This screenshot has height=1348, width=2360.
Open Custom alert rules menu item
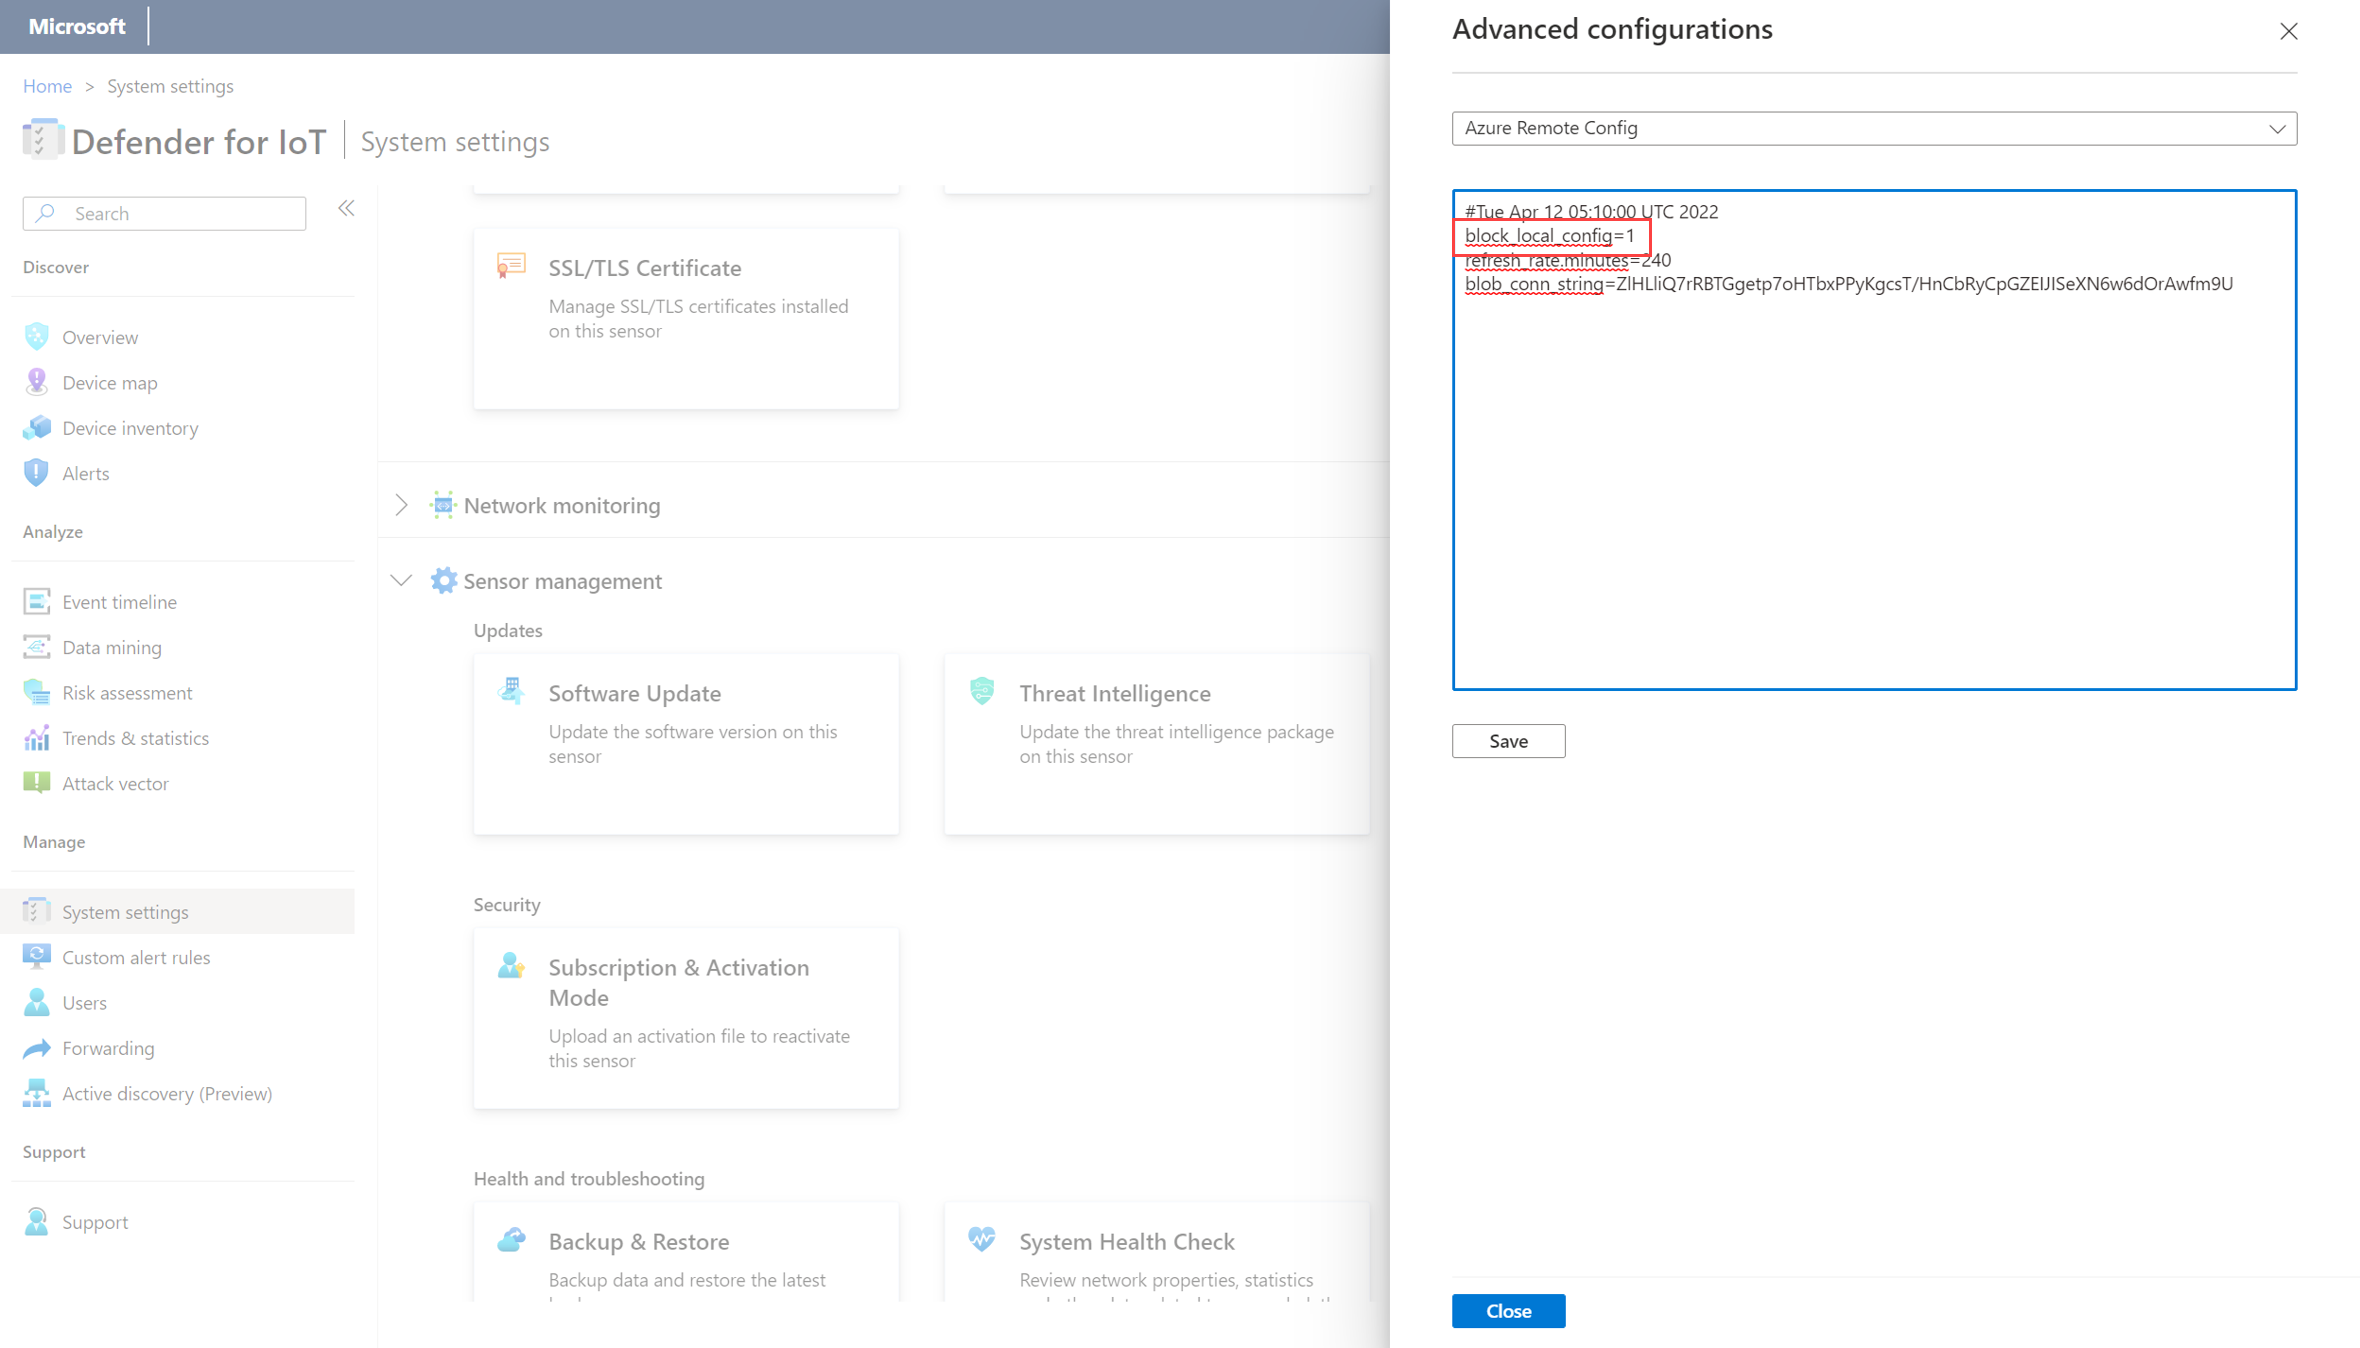(136, 957)
